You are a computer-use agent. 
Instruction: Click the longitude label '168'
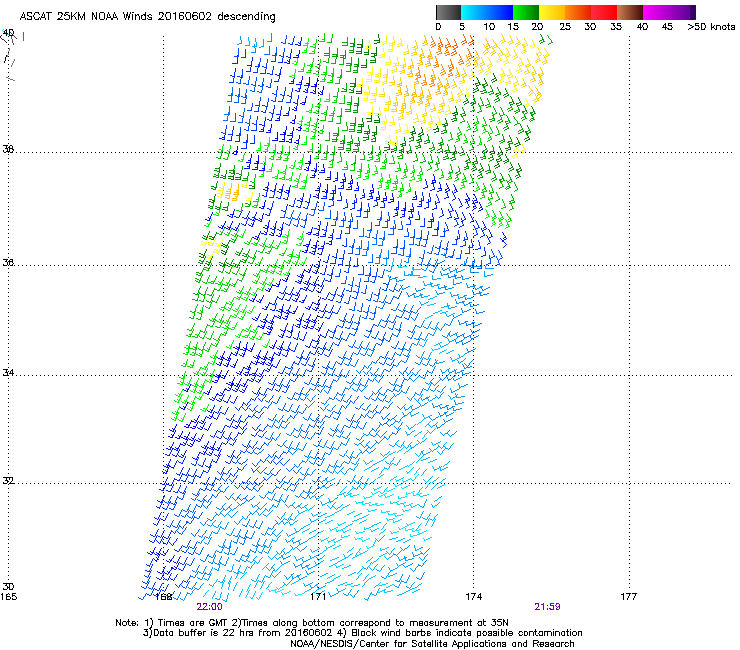pyautogui.click(x=164, y=597)
